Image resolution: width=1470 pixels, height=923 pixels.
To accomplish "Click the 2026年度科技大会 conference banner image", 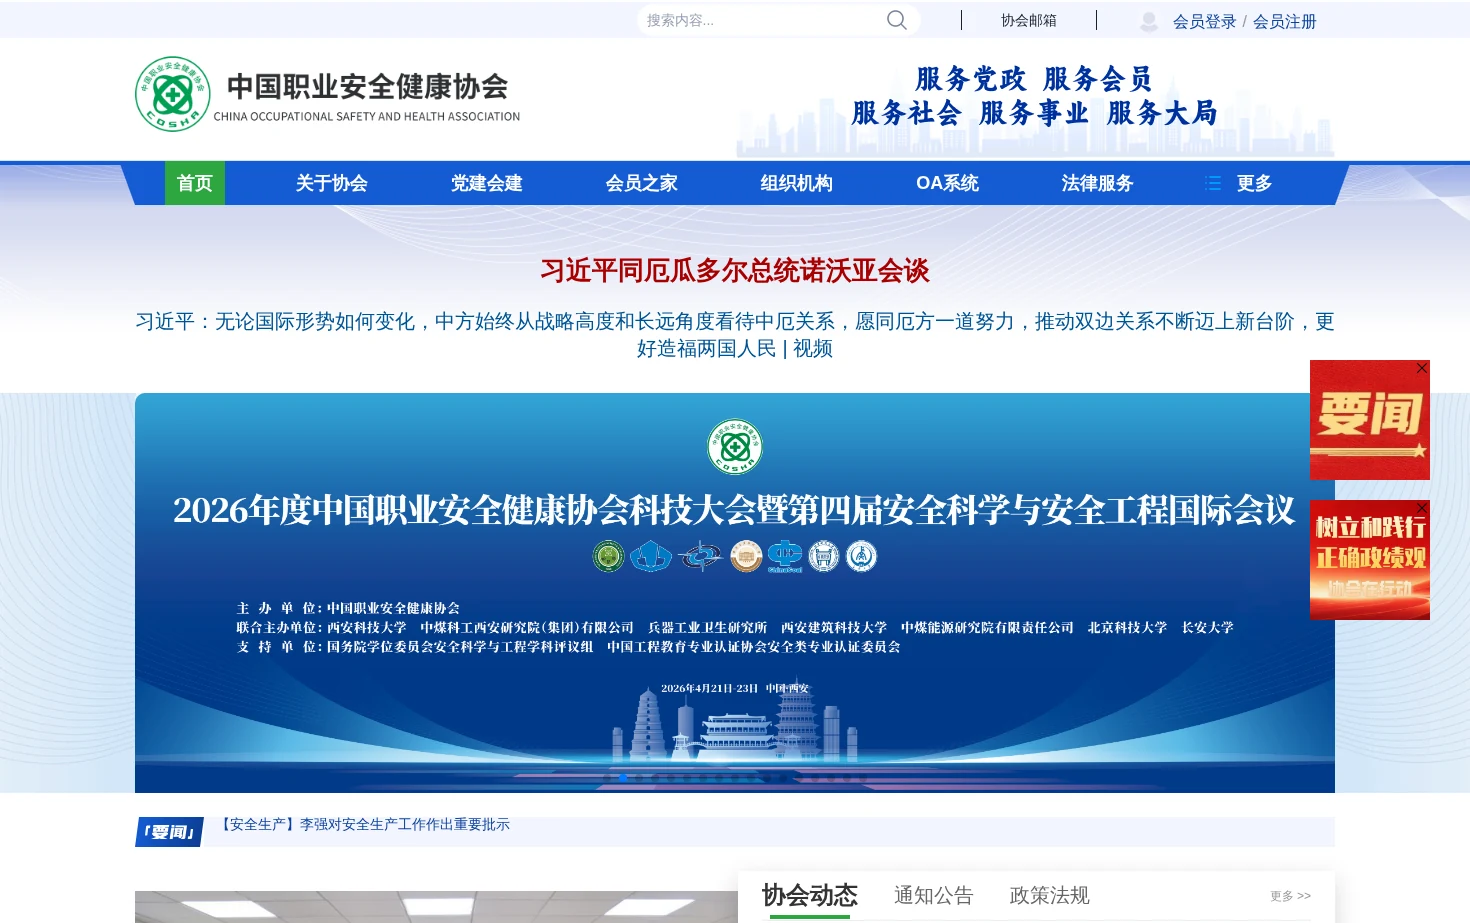I will pyautogui.click(x=735, y=593).
